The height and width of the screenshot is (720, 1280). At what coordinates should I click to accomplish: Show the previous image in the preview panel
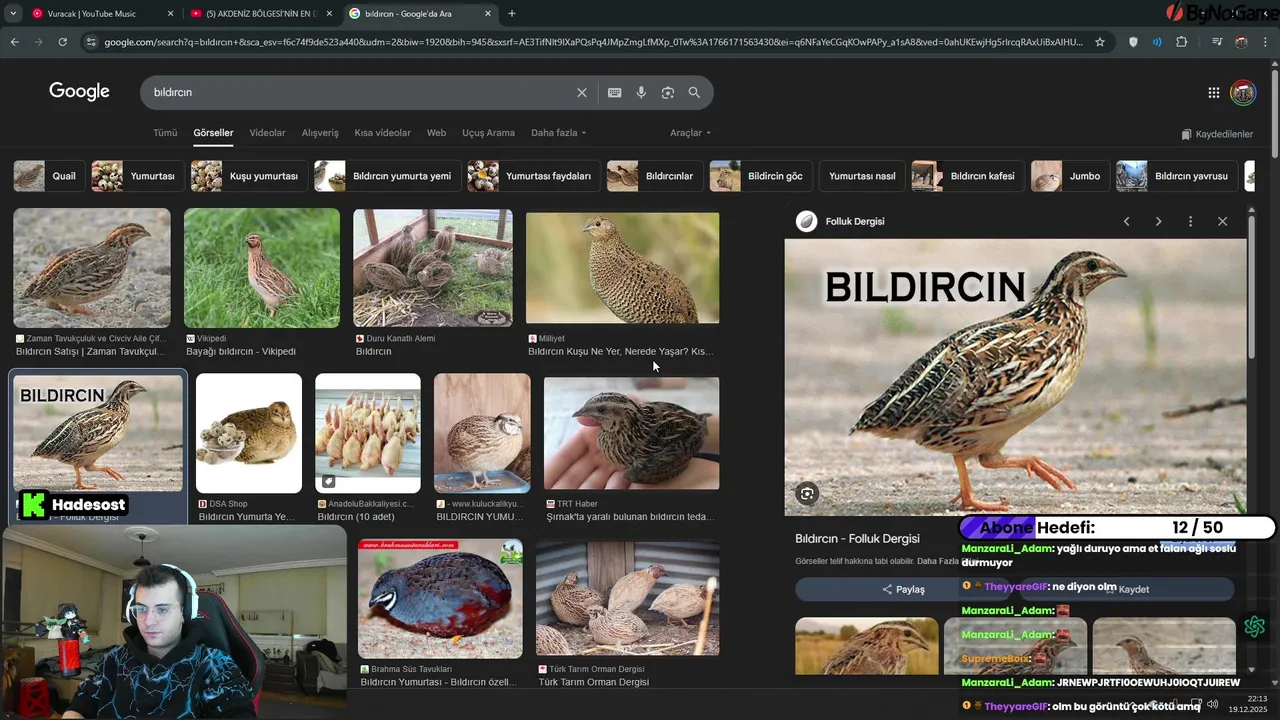point(1126,221)
